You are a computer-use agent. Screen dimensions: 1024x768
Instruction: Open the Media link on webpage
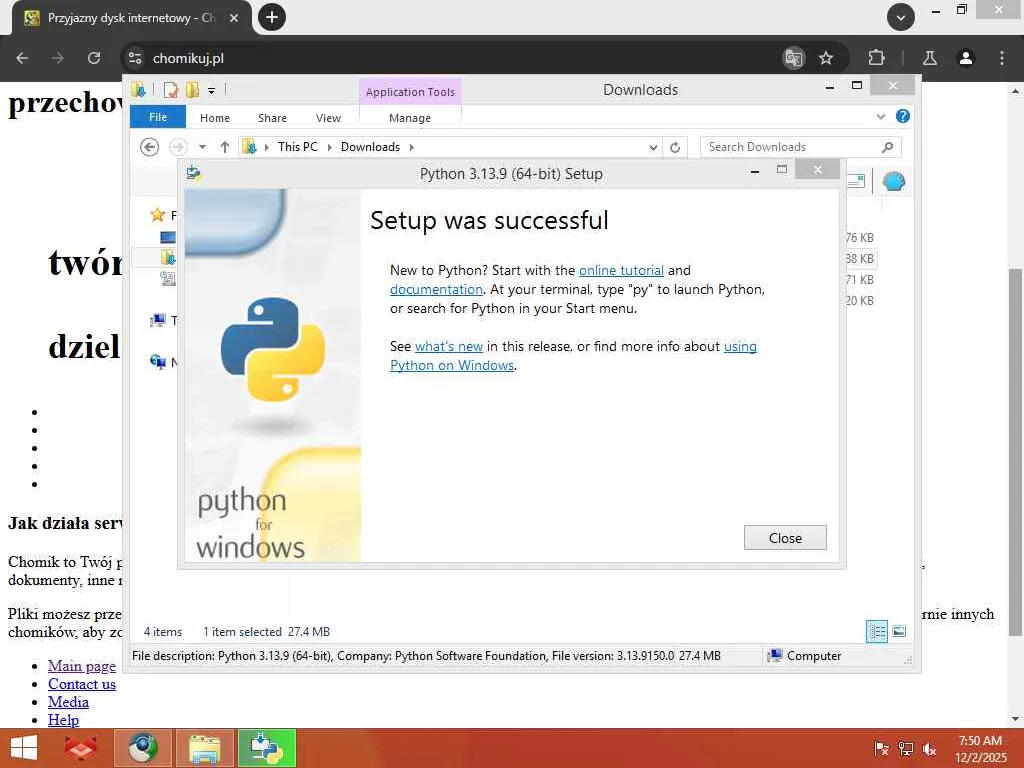pyautogui.click(x=68, y=702)
